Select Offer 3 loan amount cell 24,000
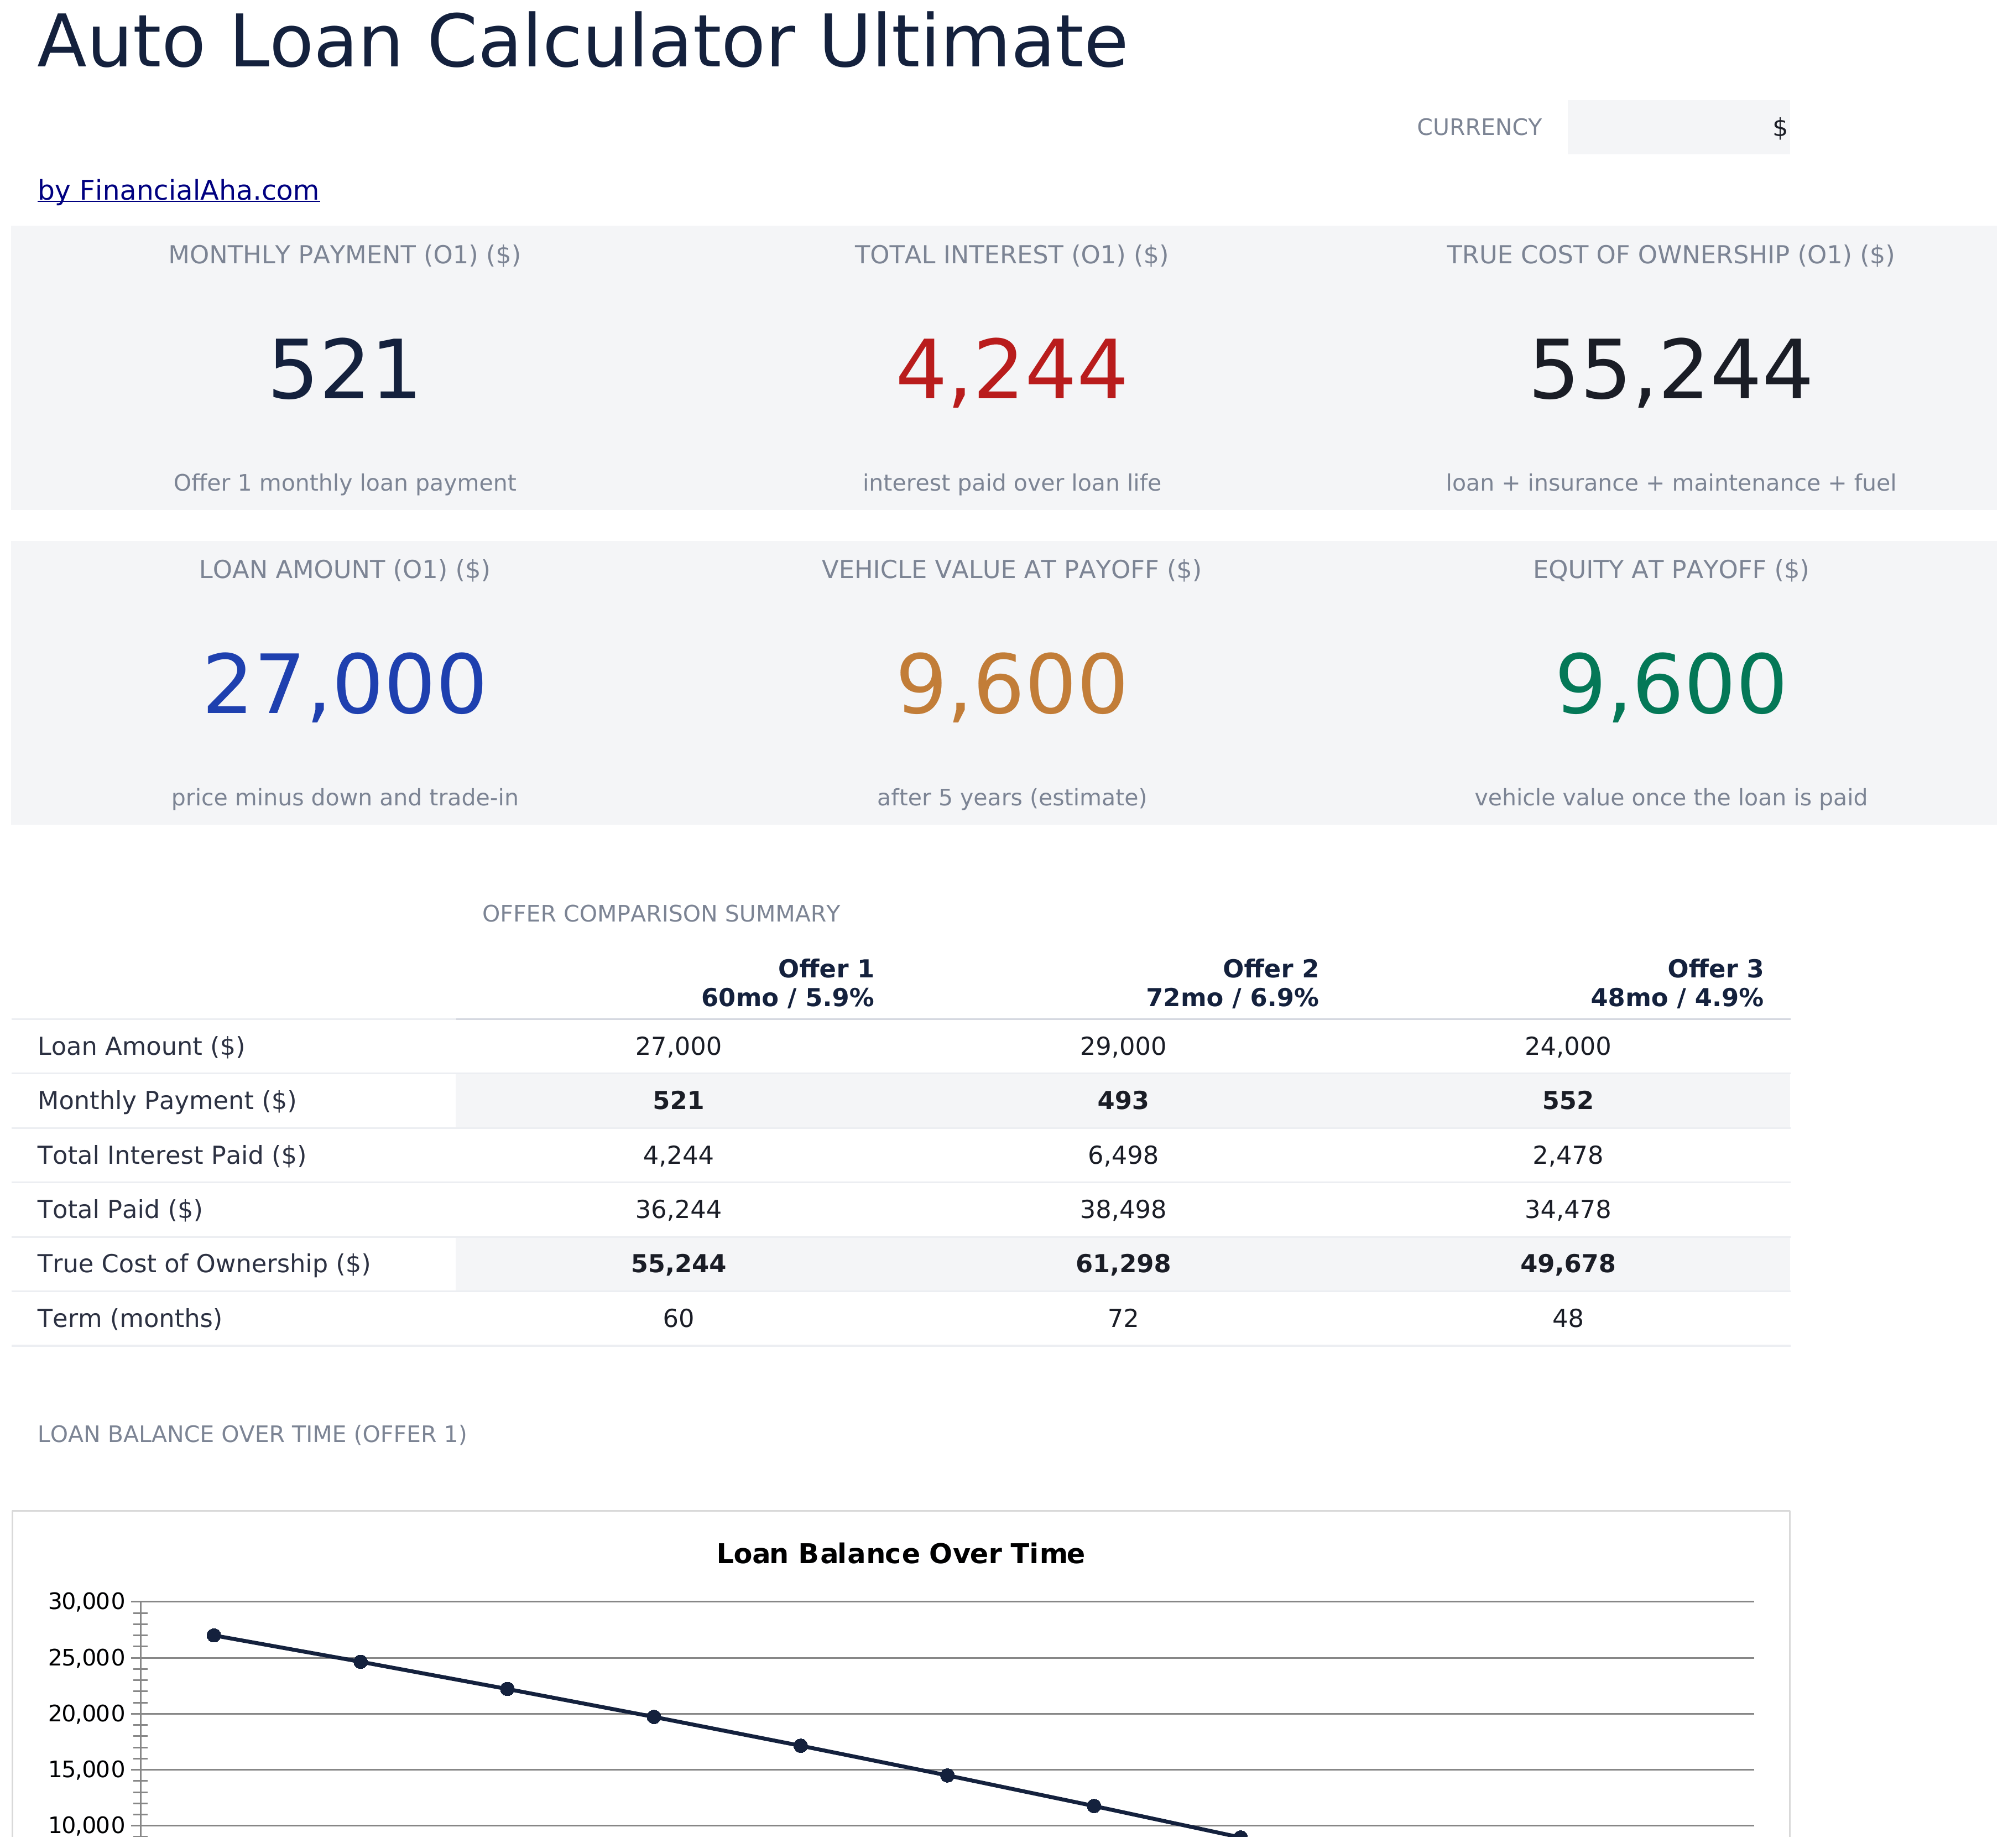The height and width of the screenshot is (1848, 2008). (x=1567, y=1047)
